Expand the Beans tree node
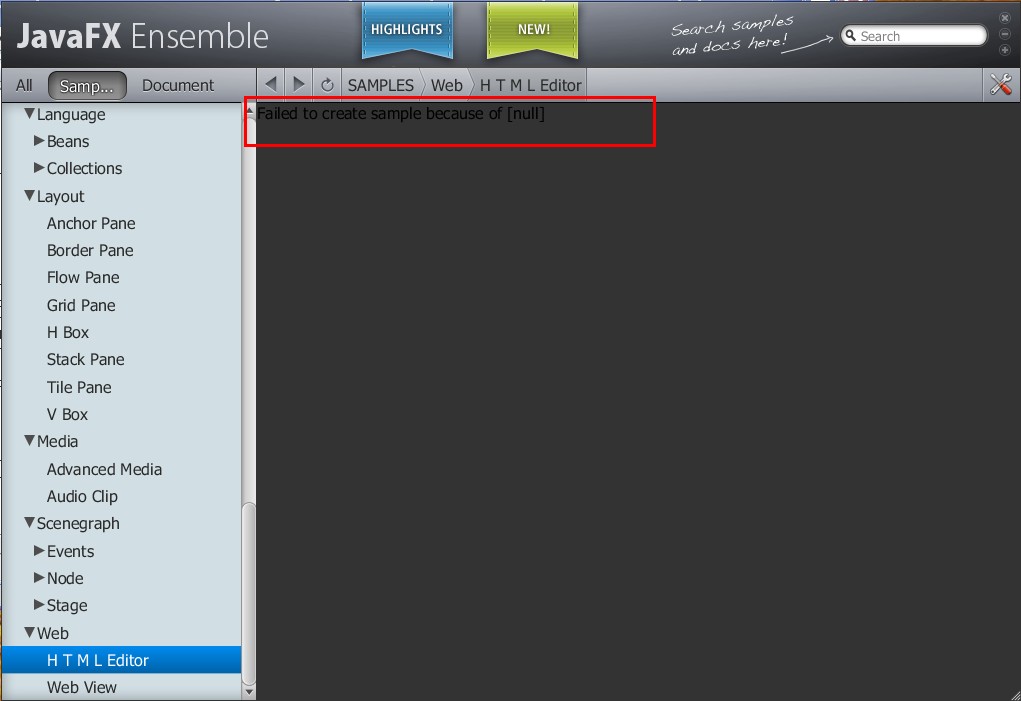 pos(39,141)
